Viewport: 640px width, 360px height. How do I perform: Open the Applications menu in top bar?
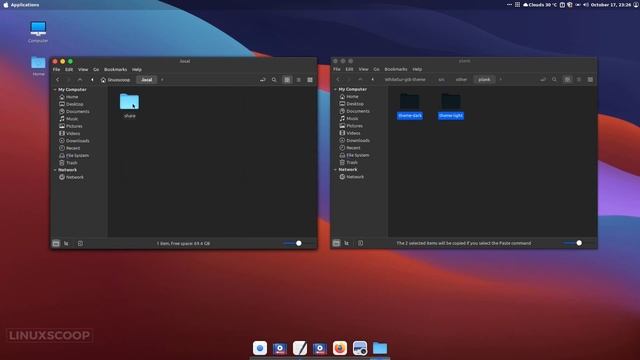[x=25, y=5]
